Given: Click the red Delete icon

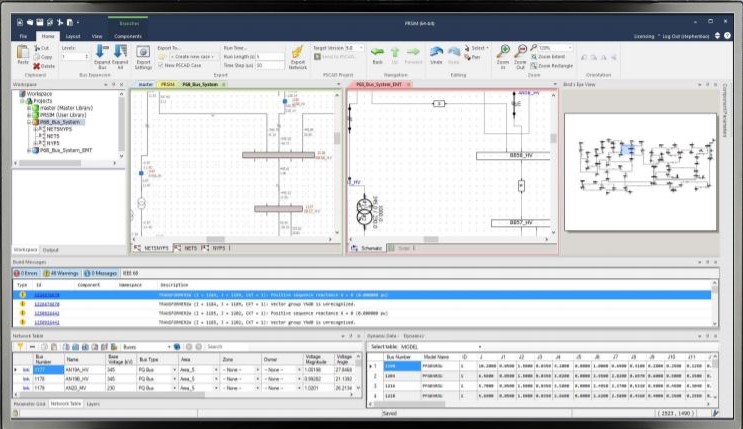Looking at the screenshot, I should coord(36,66).
